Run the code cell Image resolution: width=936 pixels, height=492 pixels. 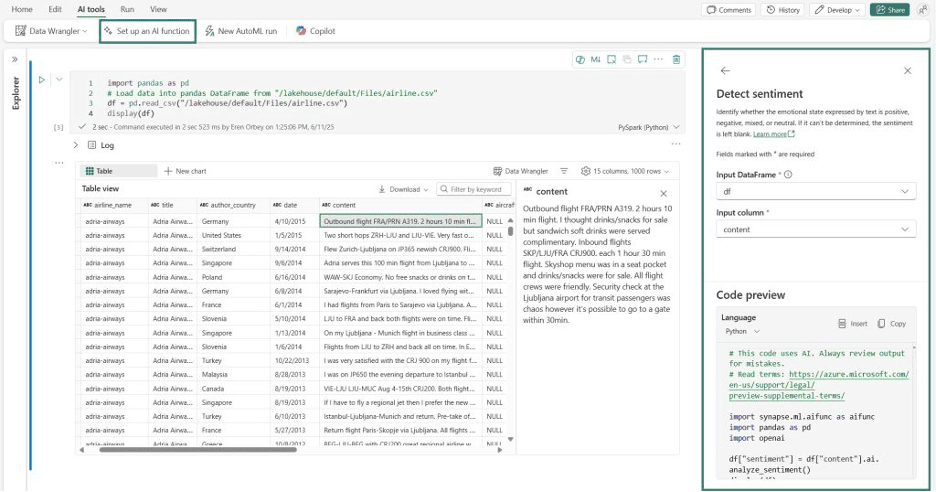coord(42,79)
